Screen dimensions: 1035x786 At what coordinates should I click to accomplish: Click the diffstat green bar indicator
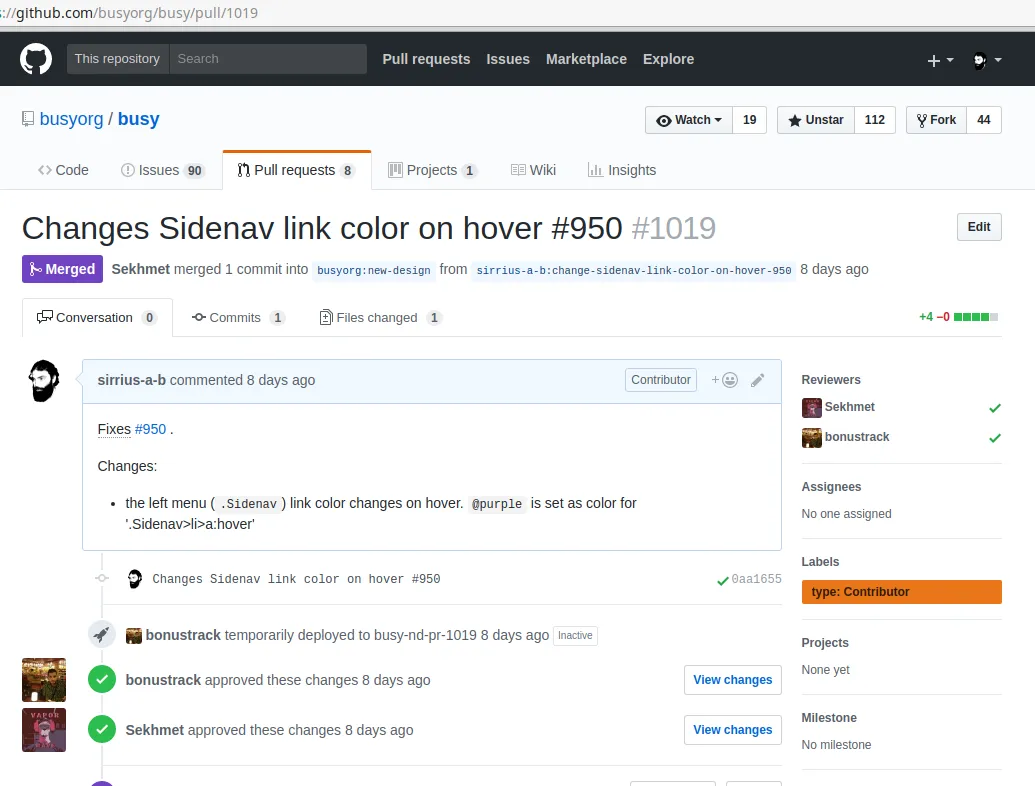[x=976, y=317]
